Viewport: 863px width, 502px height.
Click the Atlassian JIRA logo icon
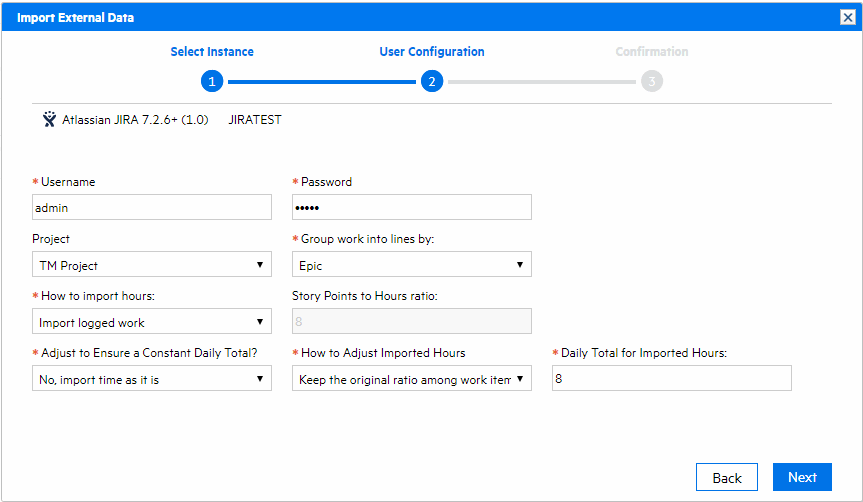coord(49,120)
